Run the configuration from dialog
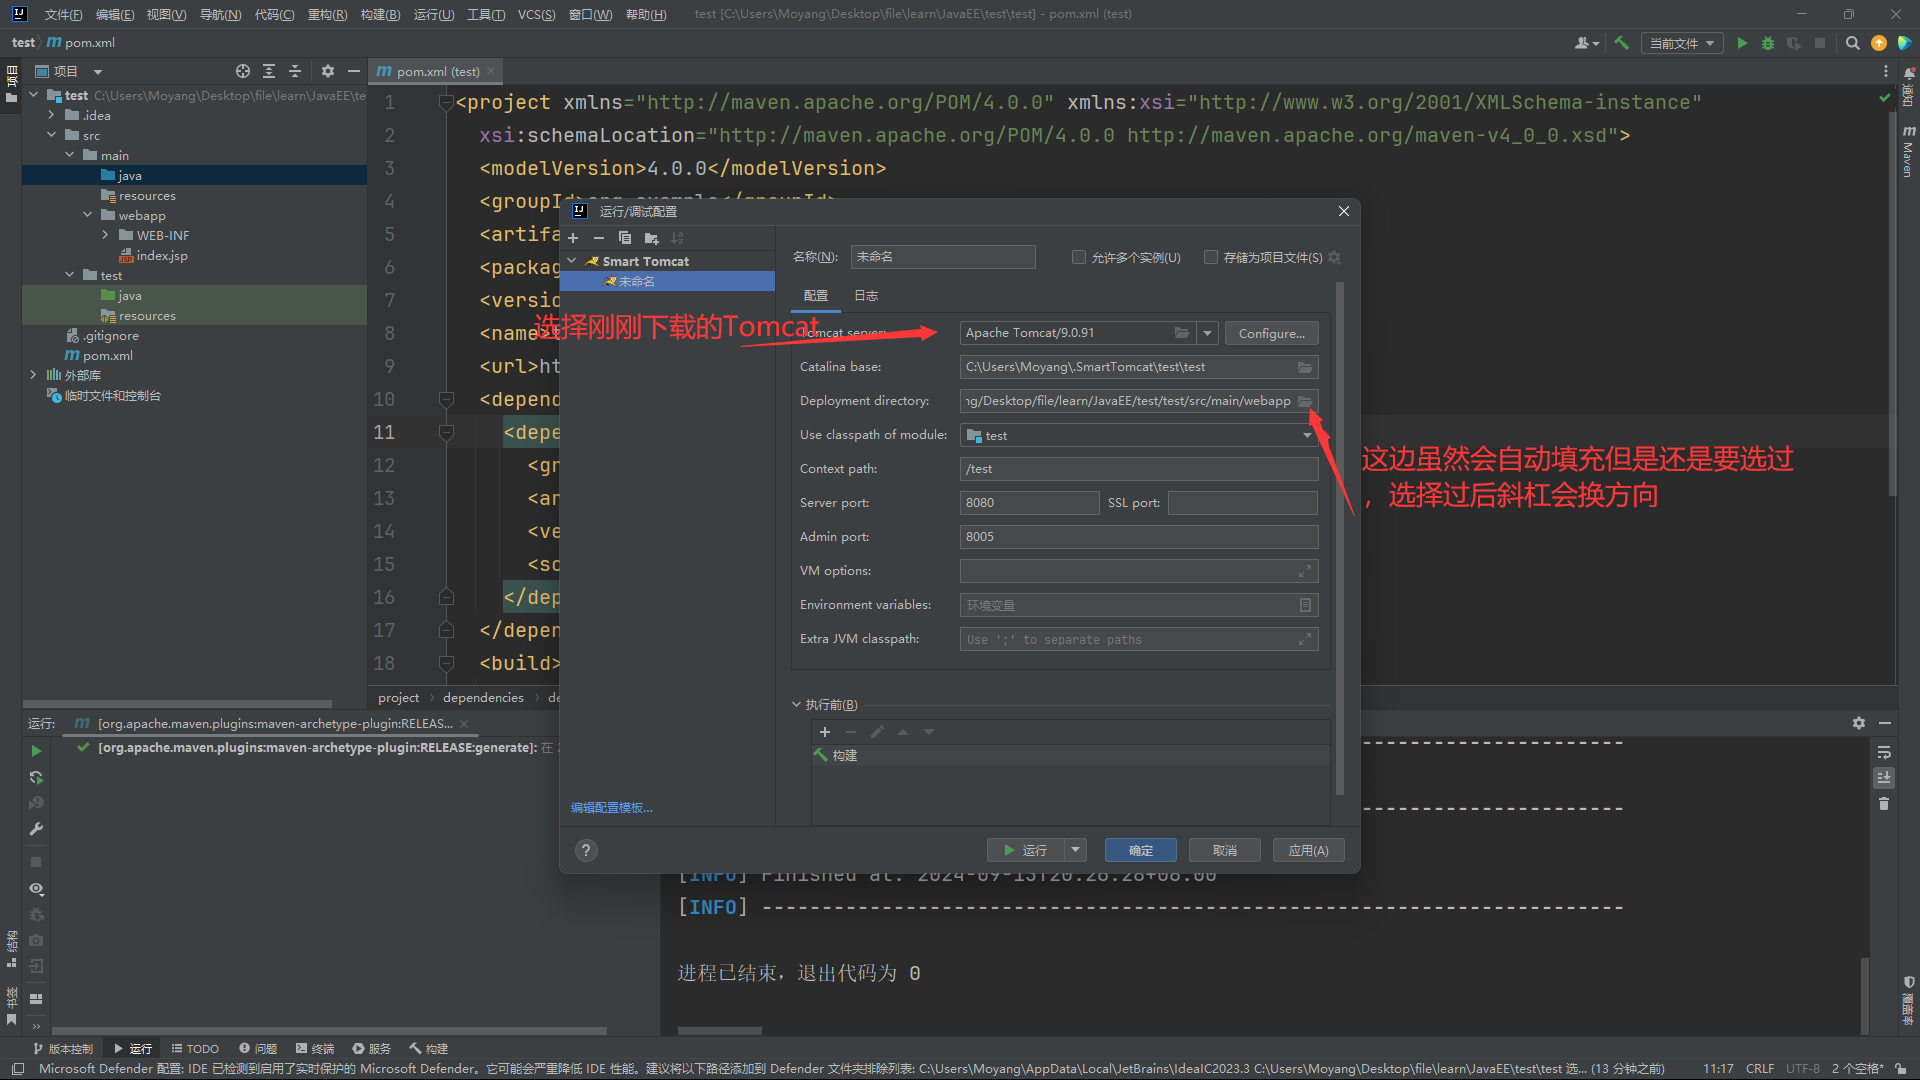Image resolution: width=1920 pixels, height=1080 pixels. (1026, 850)
